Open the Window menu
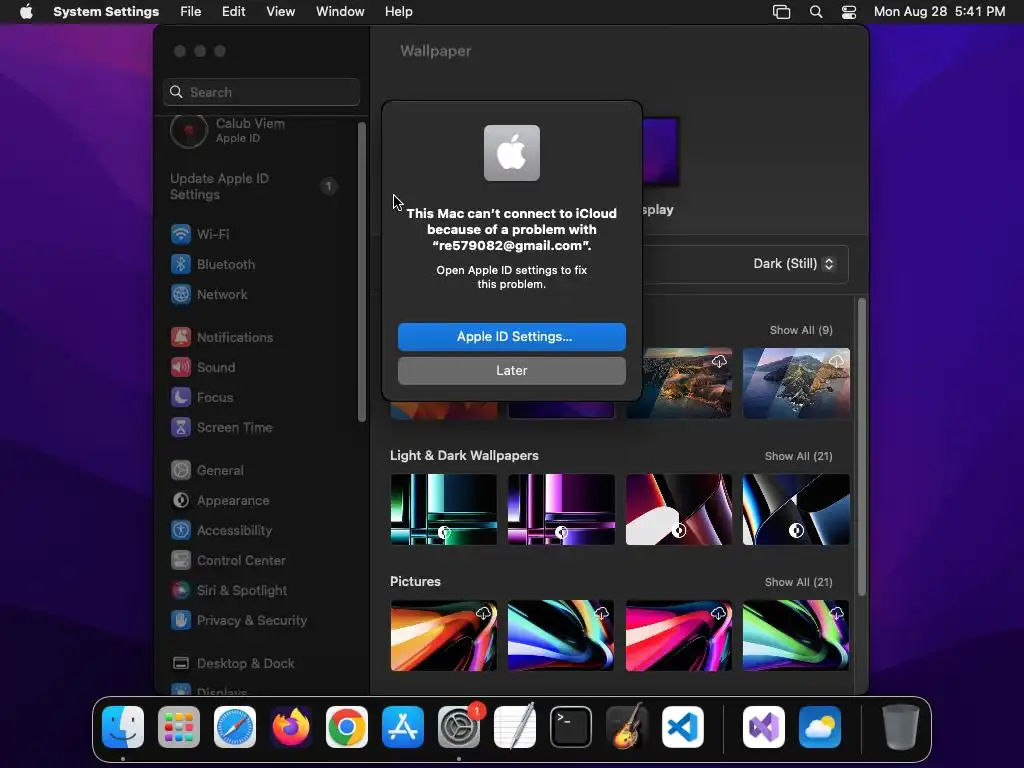Screen dimensions: 1024x768 click(340, 12)
